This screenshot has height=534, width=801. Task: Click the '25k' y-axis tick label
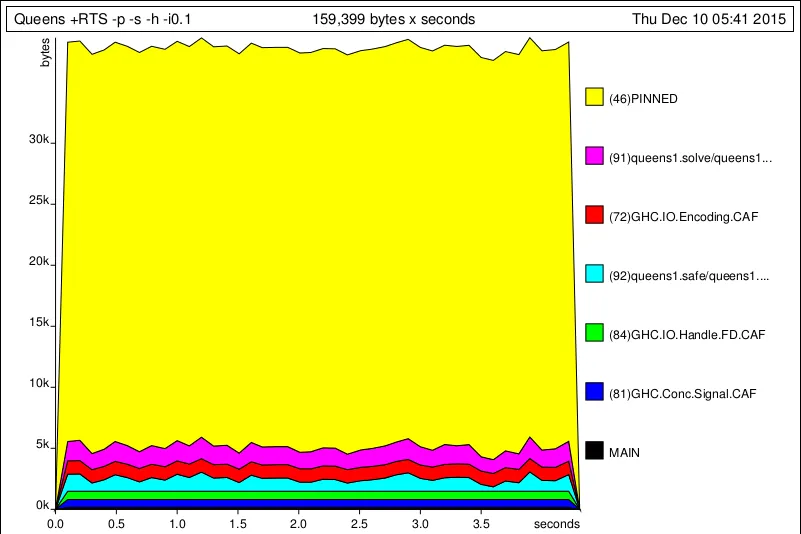point(39,200)
